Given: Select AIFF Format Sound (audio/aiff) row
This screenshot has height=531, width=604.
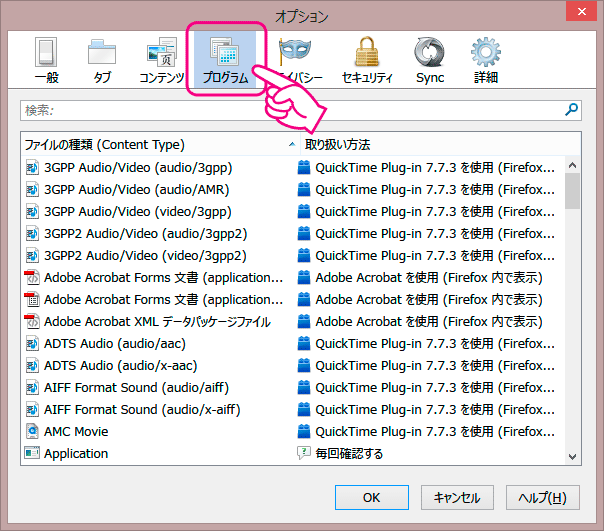Looking at the screenshot, I should 293,387.
